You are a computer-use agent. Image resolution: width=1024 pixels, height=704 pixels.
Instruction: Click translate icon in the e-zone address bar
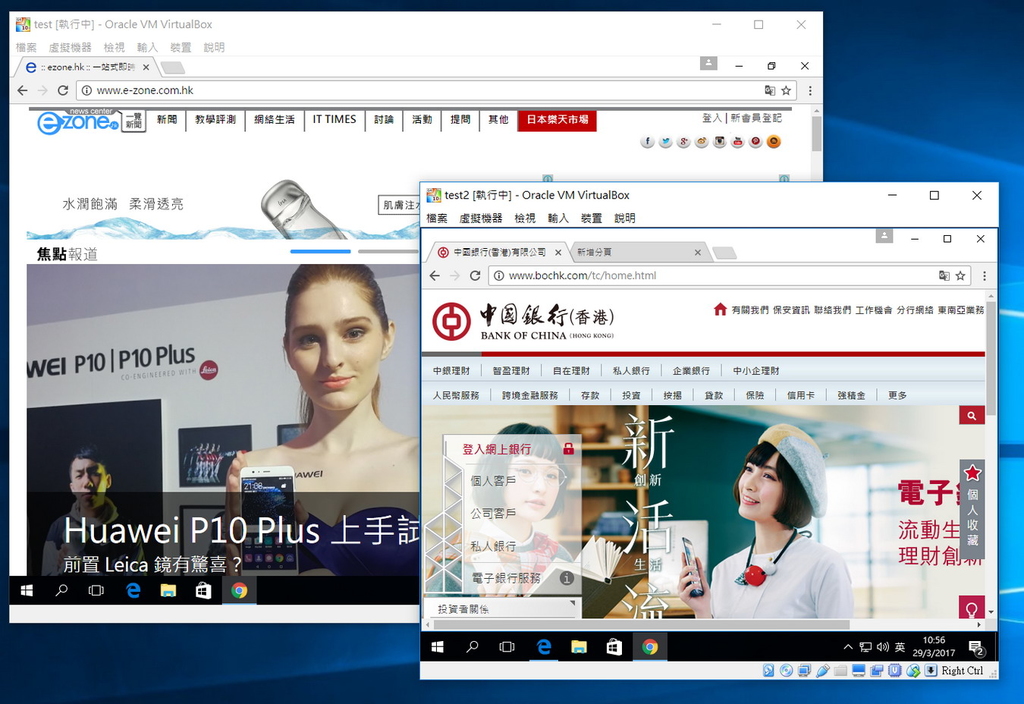pos(770,90)
